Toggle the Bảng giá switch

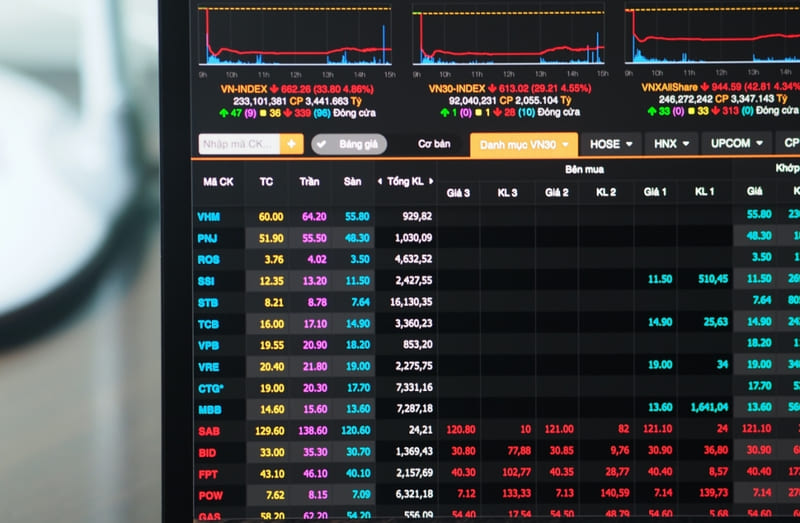349,144
